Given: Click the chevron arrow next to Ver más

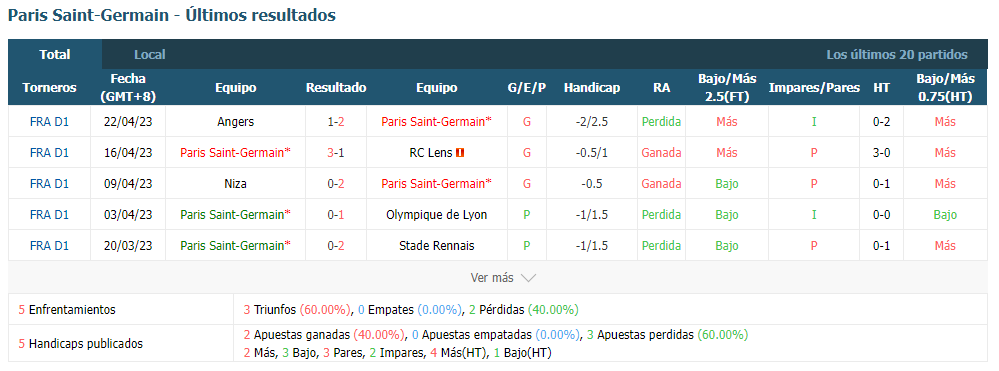Looking at the screenshot, I should (x=528, y=278).
